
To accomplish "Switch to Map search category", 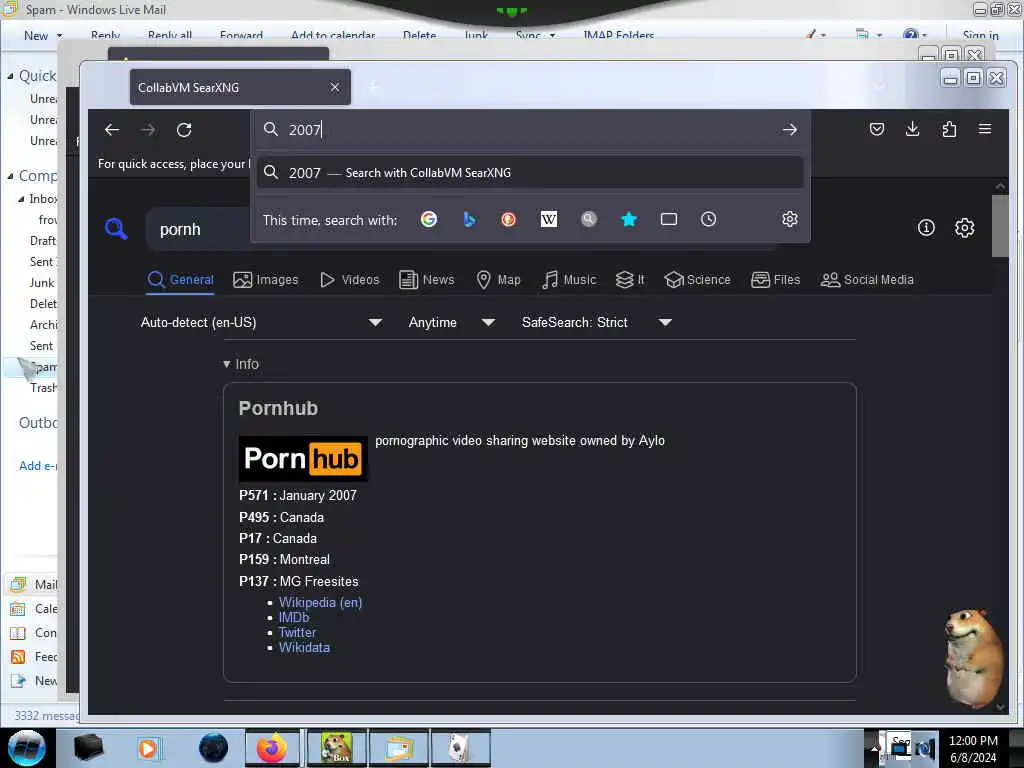I will click(498, 280).
